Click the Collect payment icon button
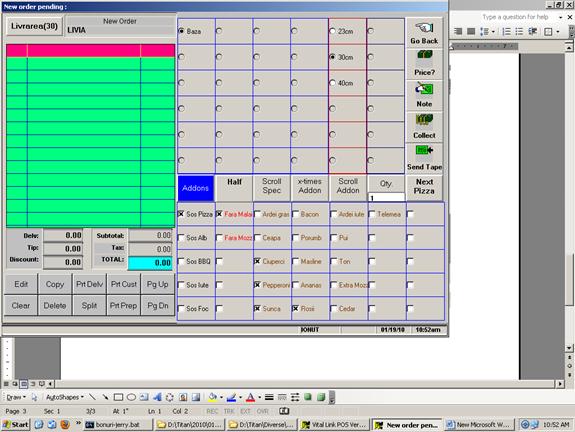575x432 pixels. pos(424,127)
